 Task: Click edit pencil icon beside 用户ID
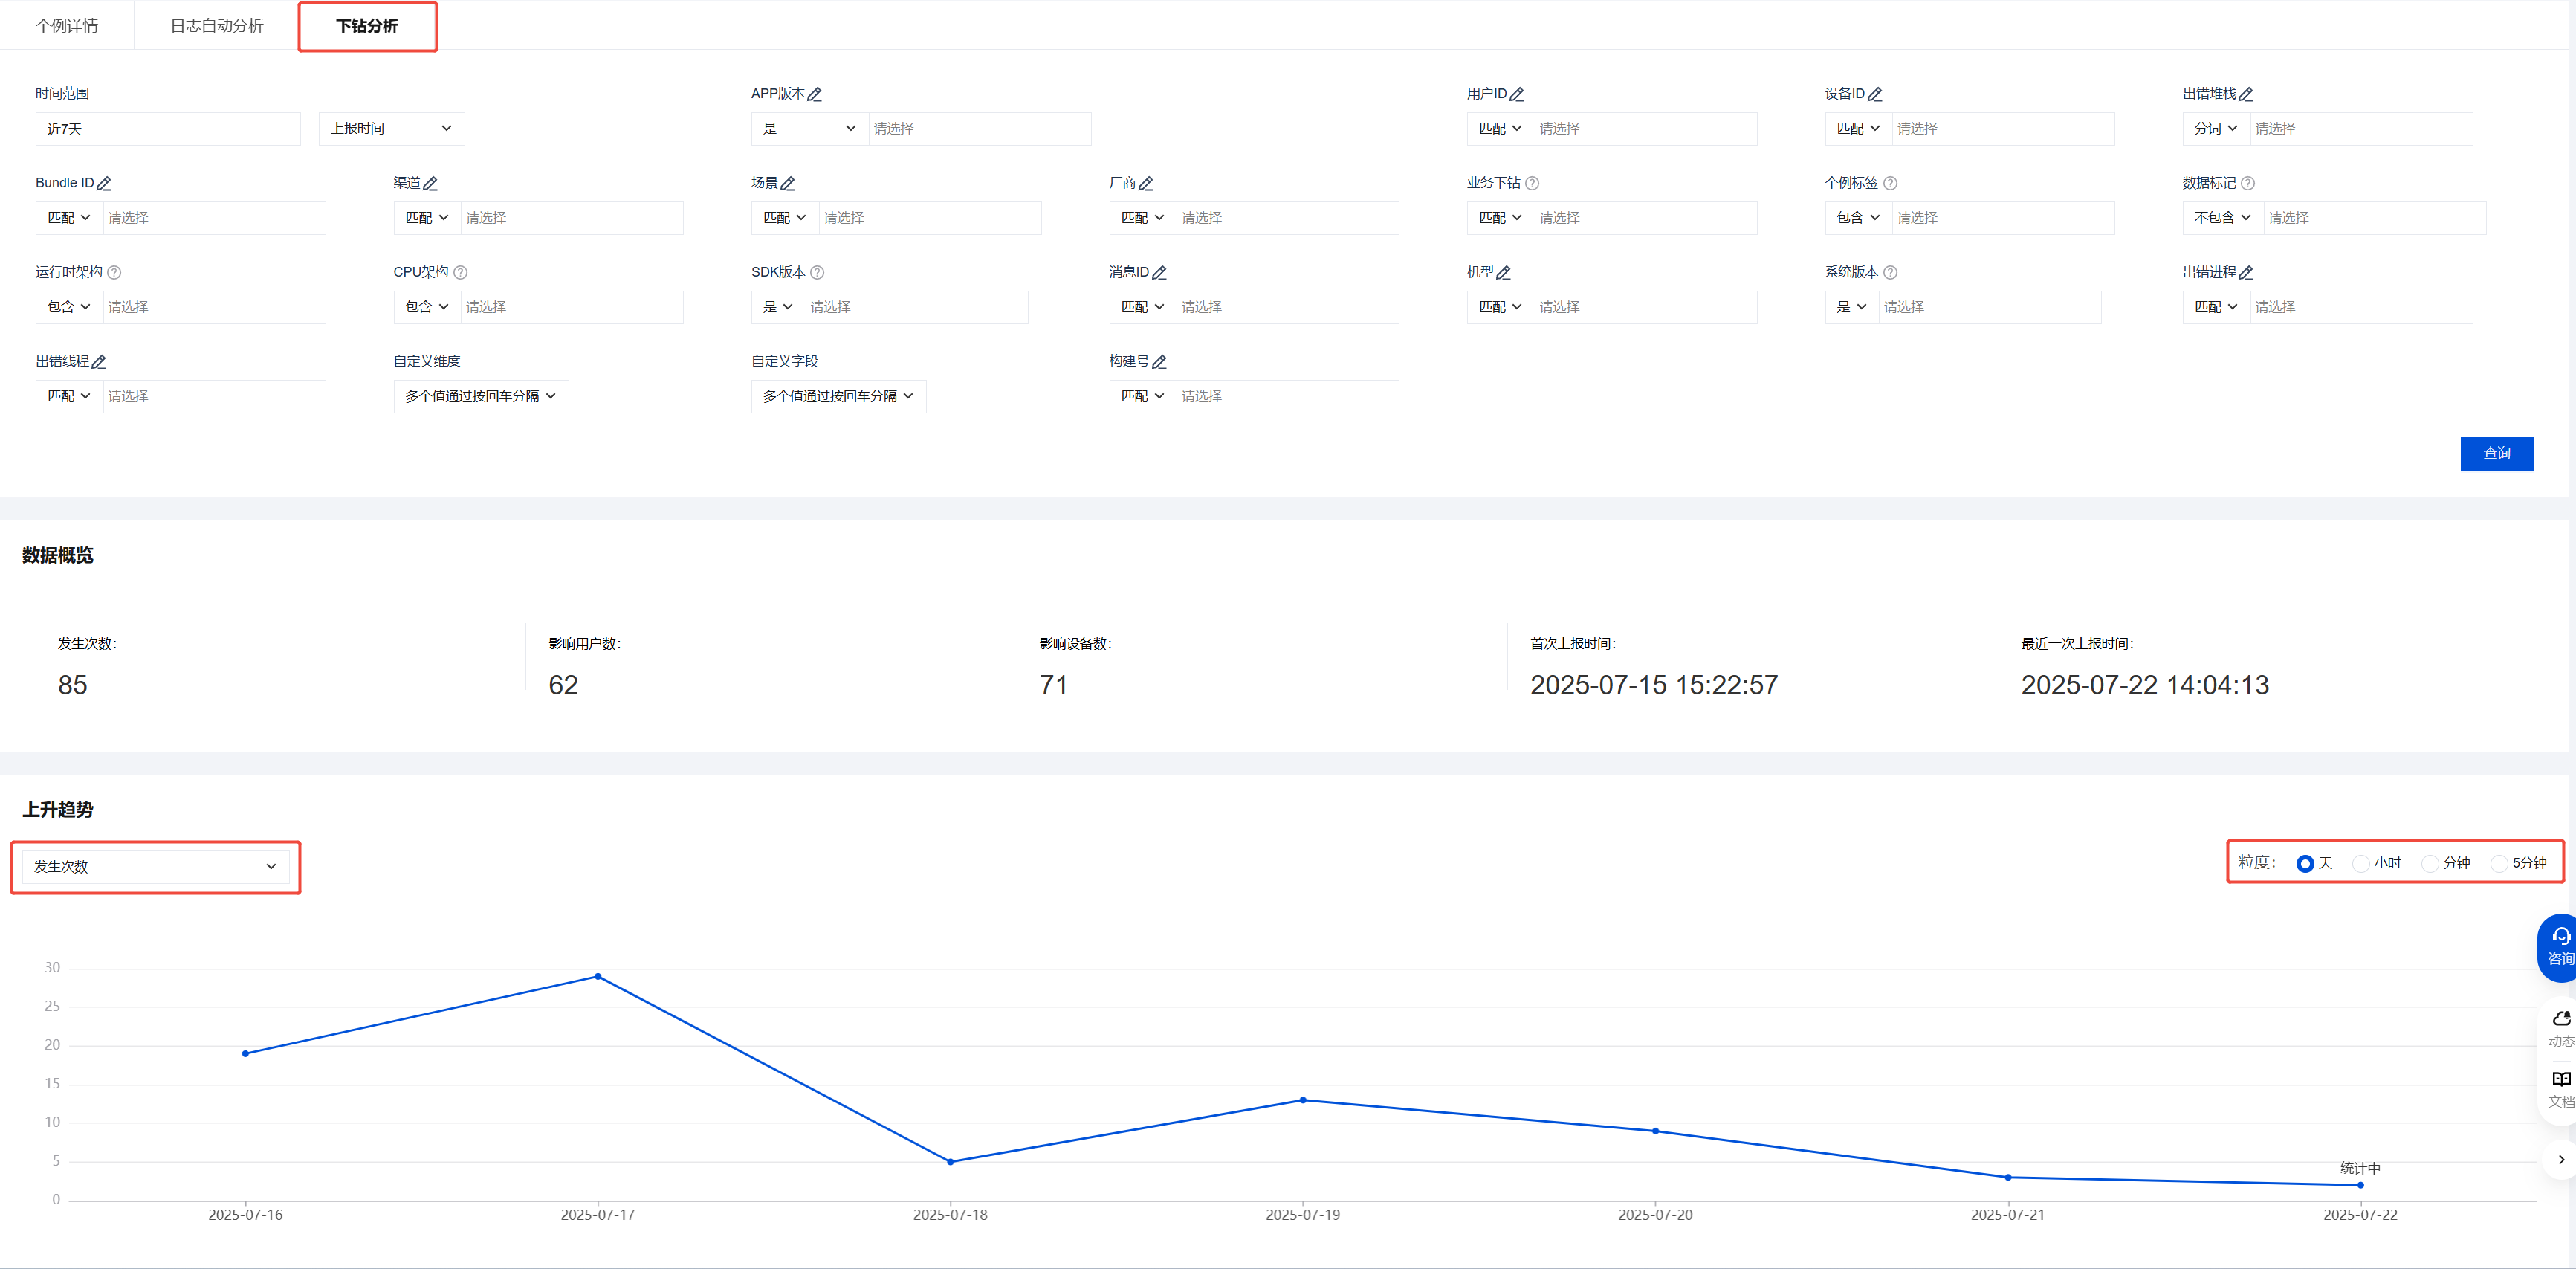coord(1516,94)
